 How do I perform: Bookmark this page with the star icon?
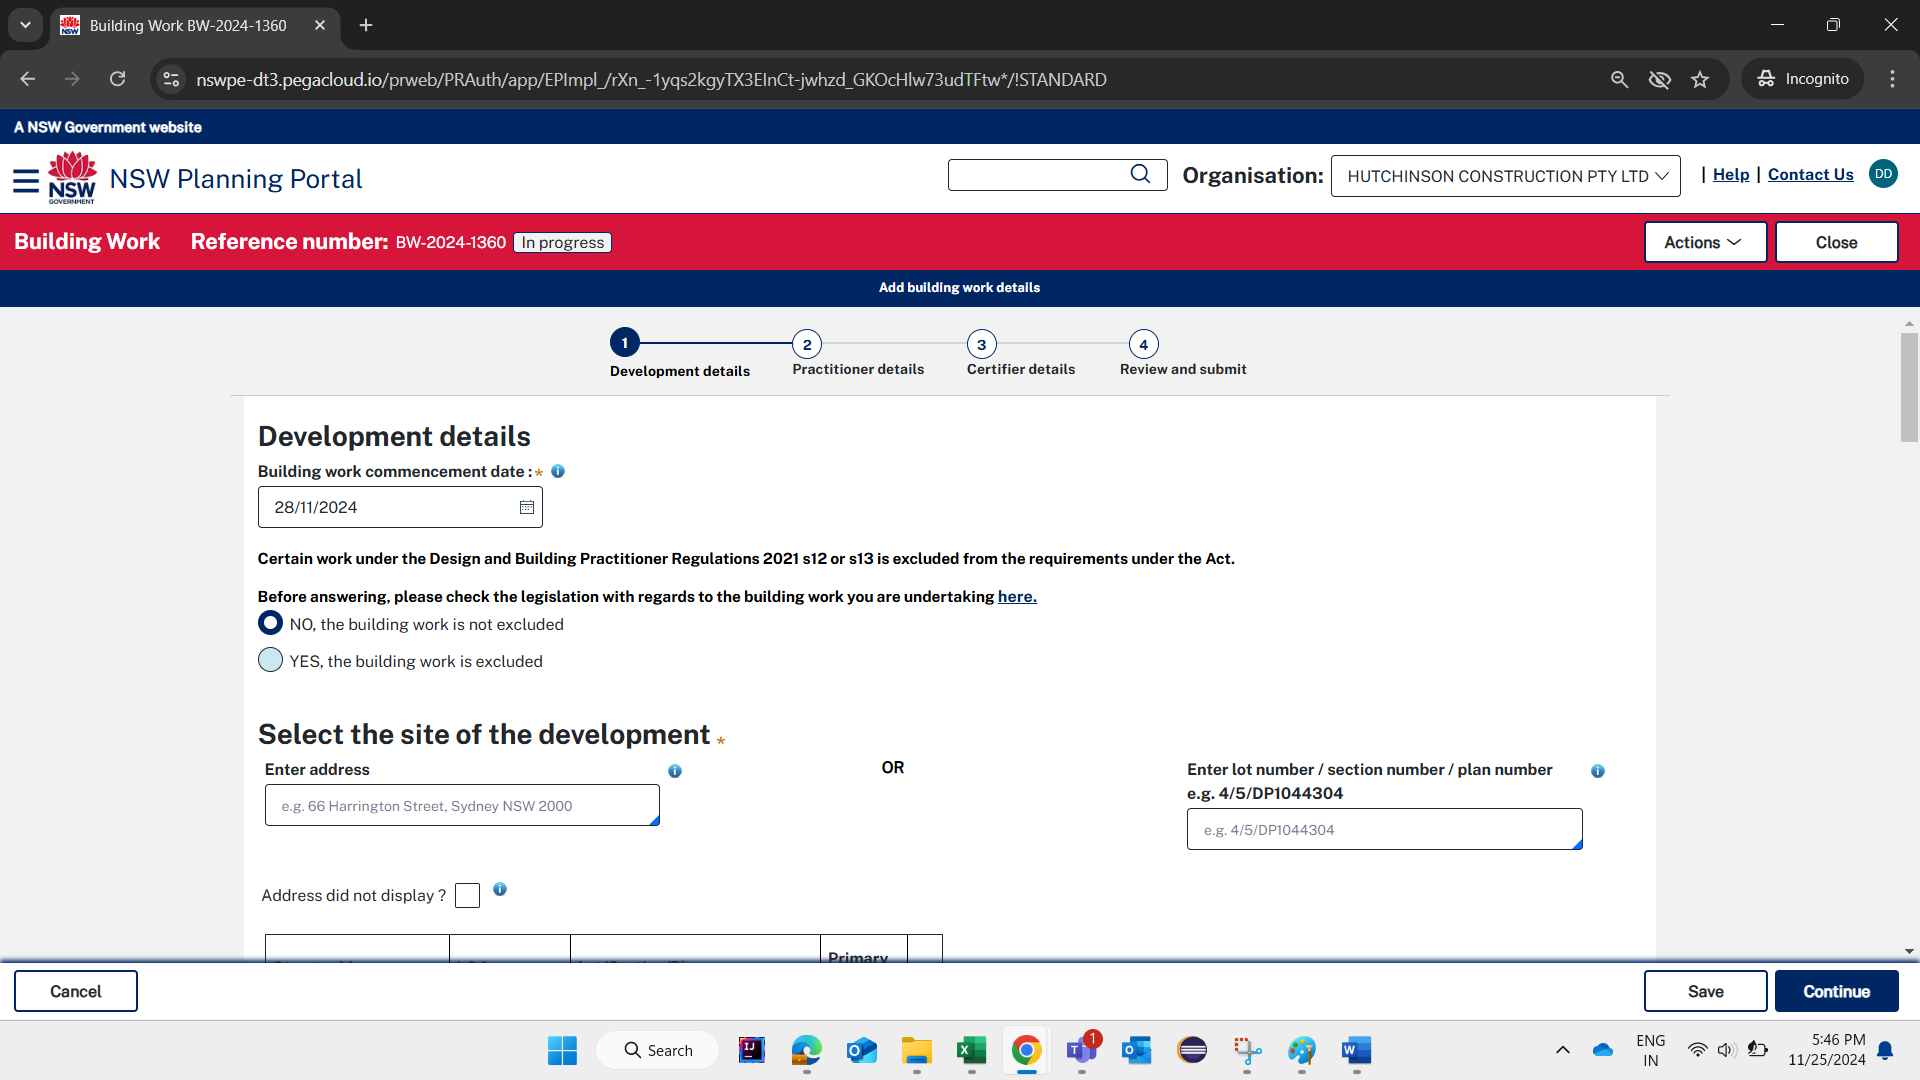(x=1700, y=79)
